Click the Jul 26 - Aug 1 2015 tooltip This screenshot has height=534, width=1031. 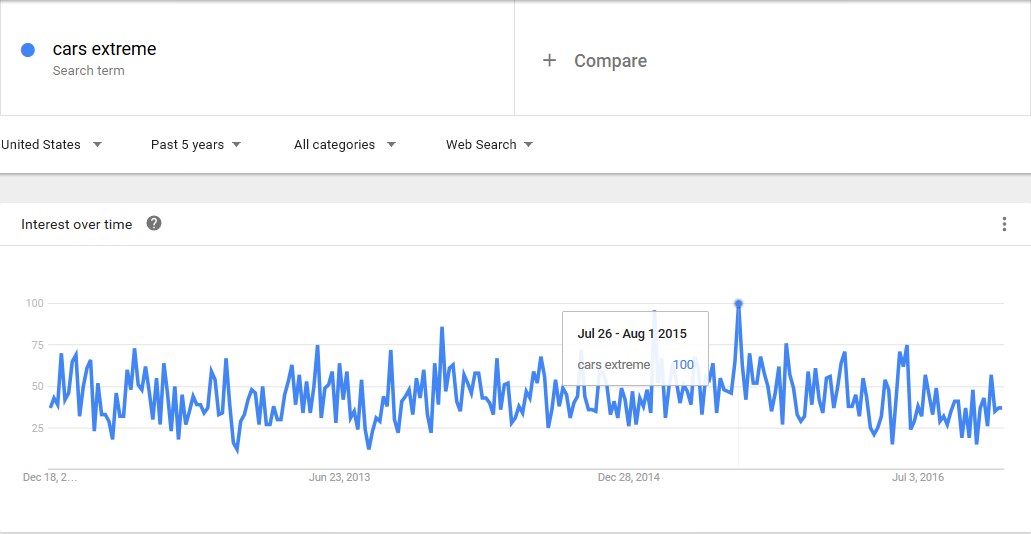(x=632, y=334)
